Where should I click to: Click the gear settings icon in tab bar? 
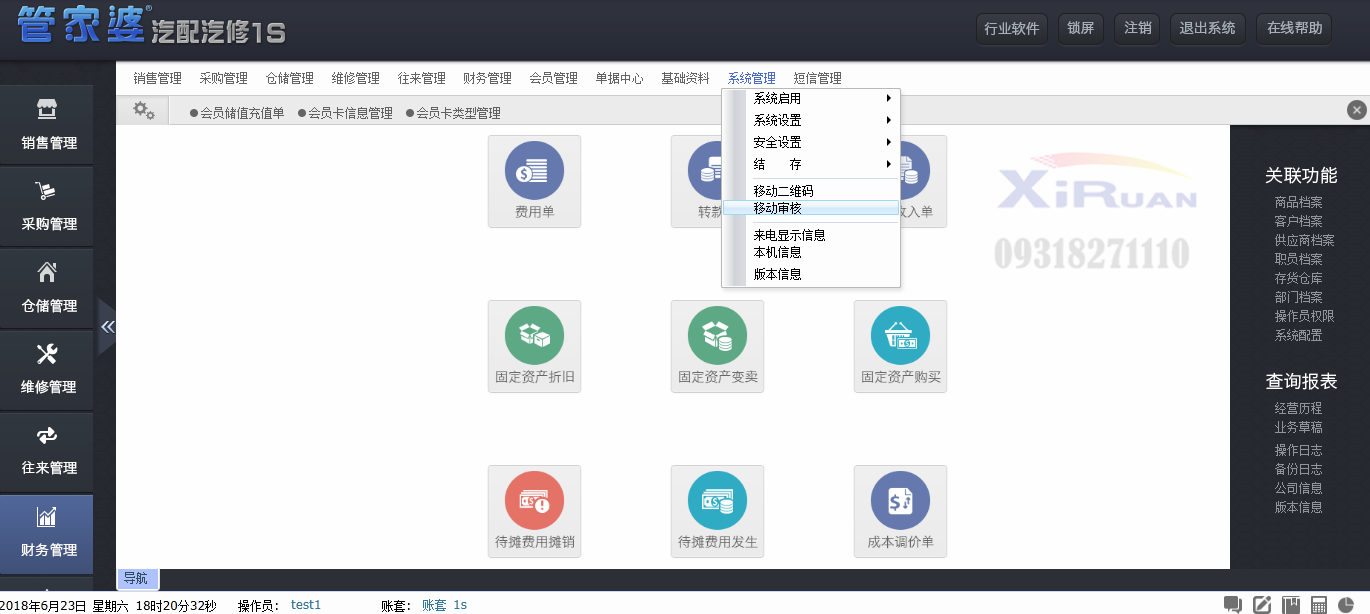(x=144, y=111)
